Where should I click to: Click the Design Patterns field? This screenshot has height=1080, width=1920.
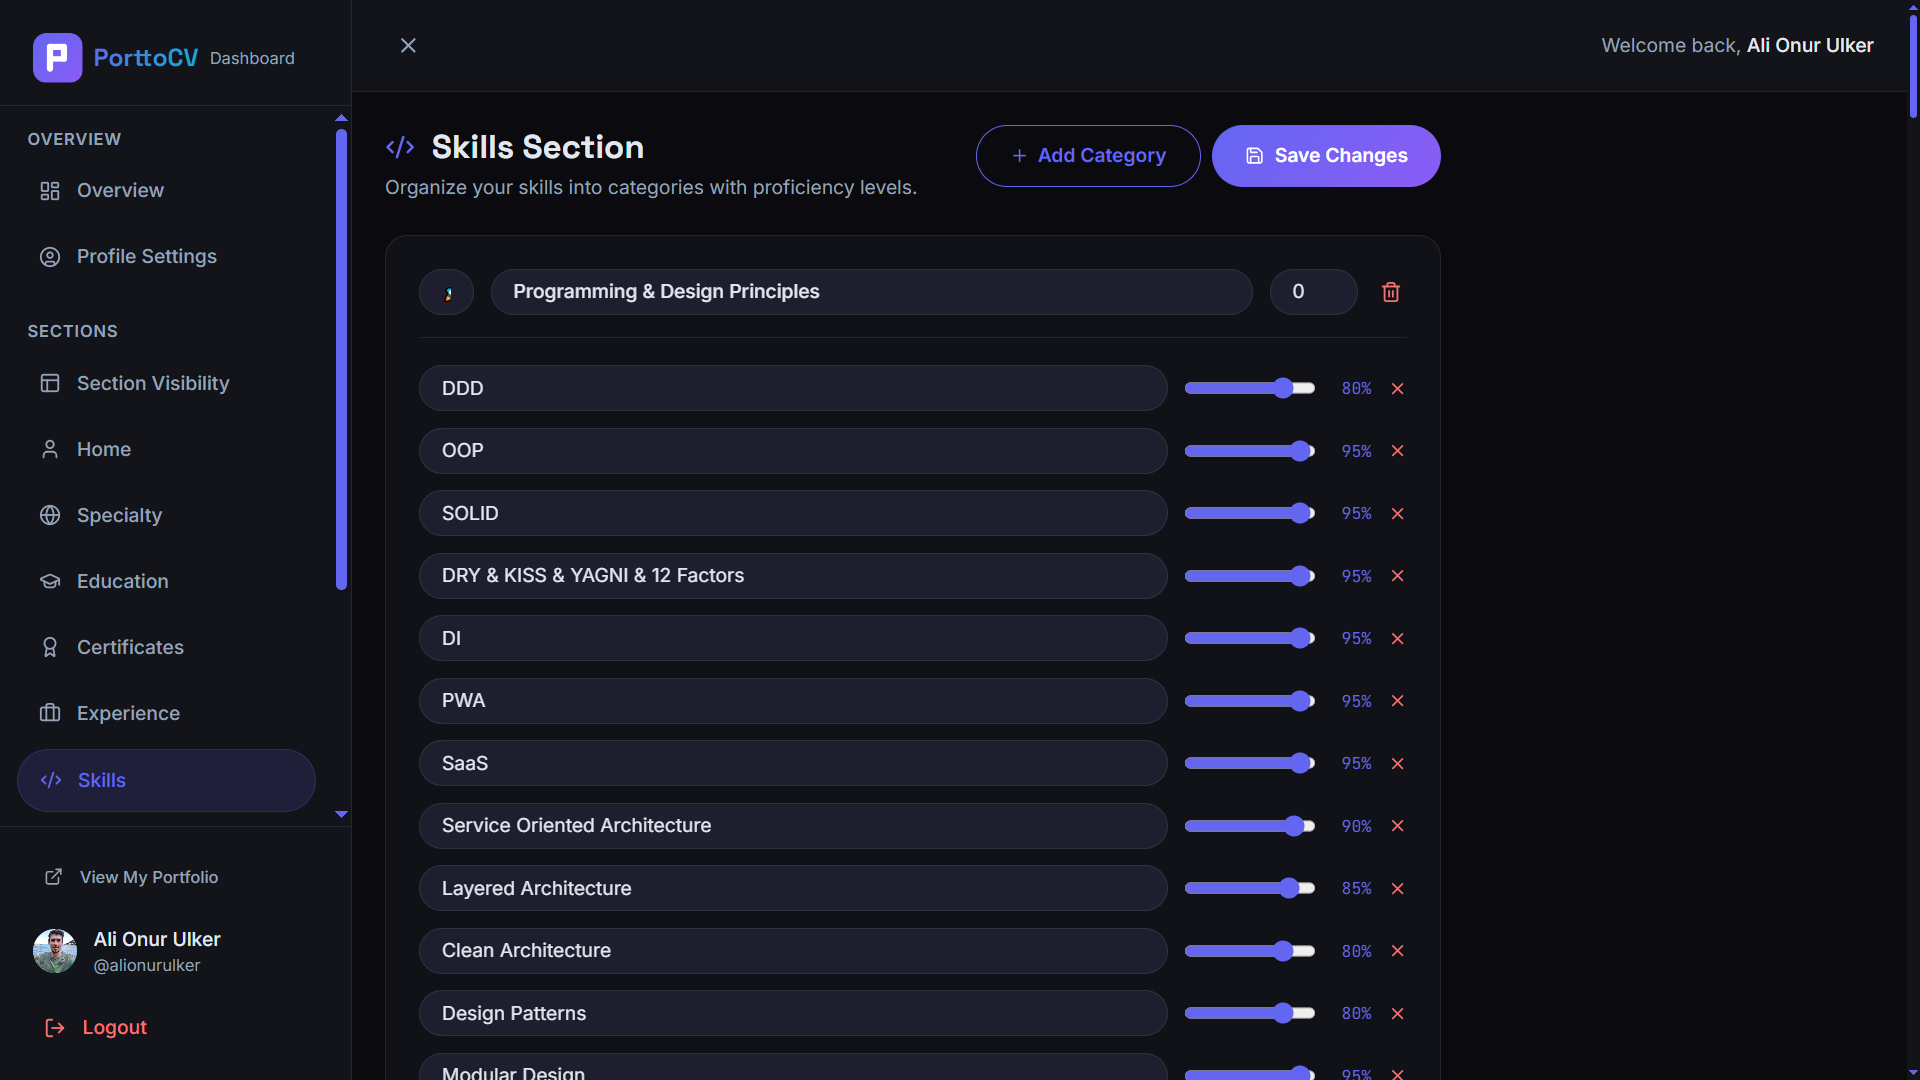pyautogui.click(x=793, y=1013)
